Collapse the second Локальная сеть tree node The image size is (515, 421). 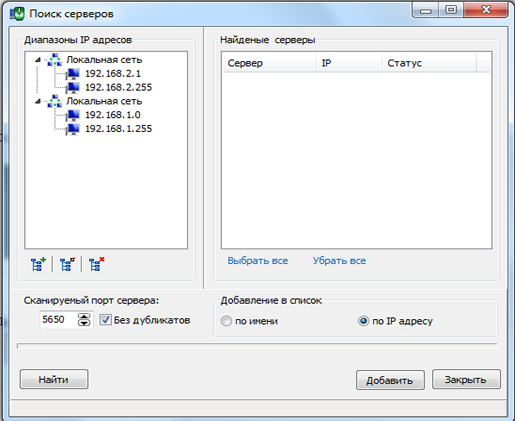pos(38,101)
